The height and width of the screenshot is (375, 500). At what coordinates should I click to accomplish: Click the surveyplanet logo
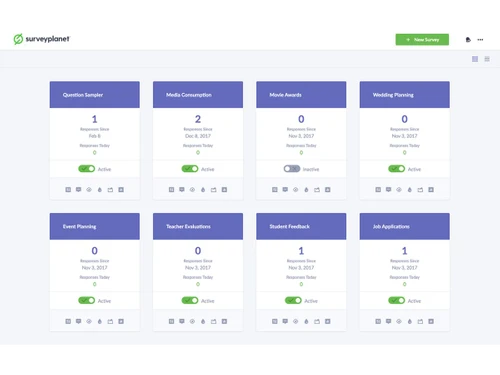(x=42, y=39)
